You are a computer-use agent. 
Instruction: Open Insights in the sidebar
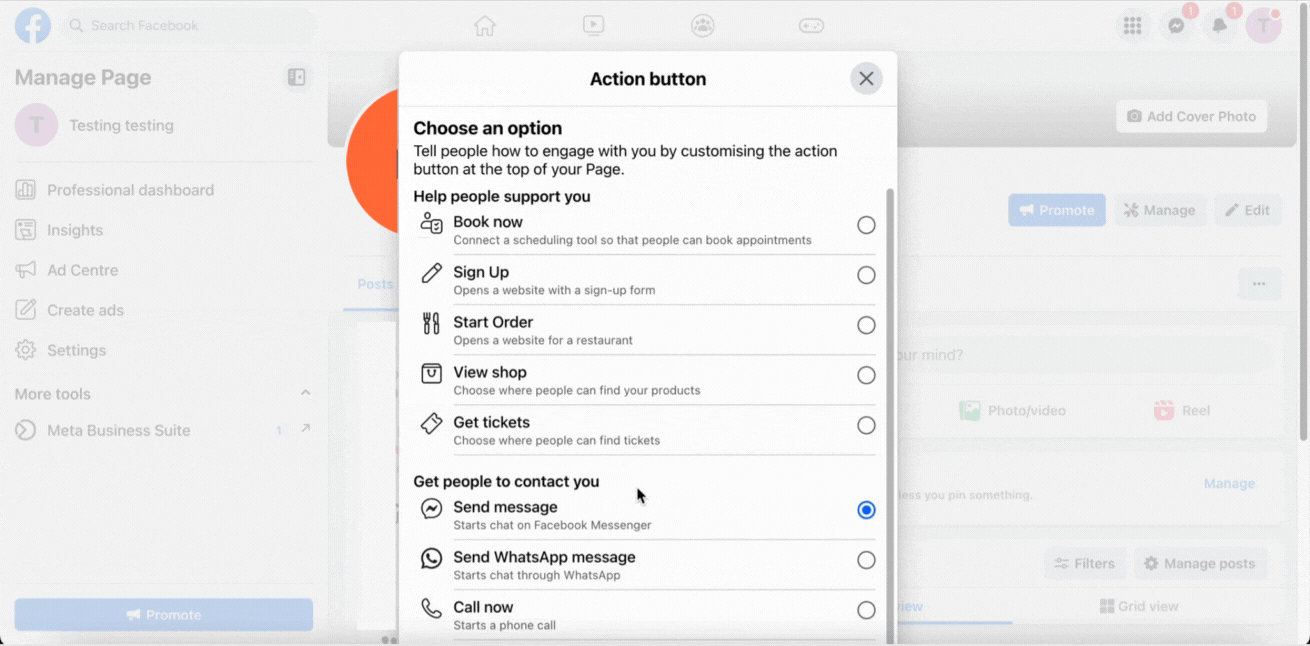[75, 230]
